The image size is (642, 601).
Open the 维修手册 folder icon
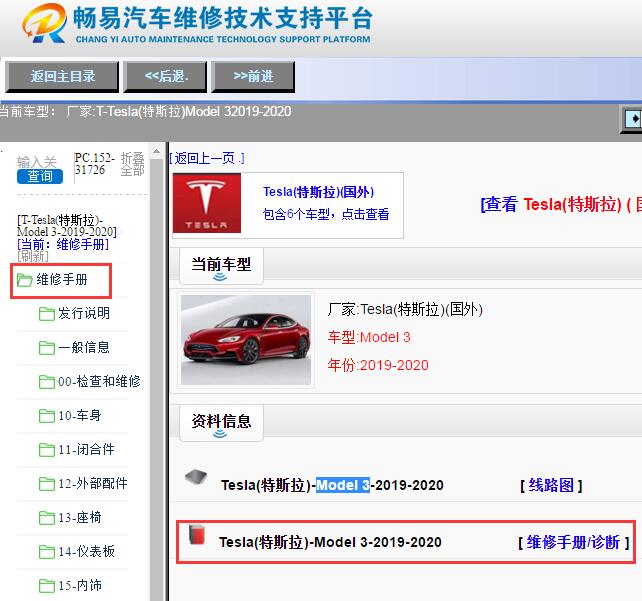25,280
